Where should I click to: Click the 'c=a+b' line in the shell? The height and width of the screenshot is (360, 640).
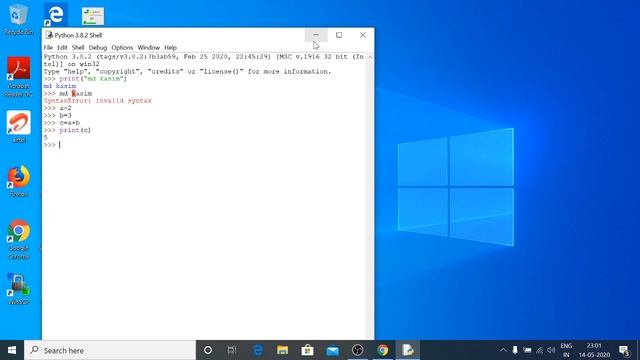[x=62, y=123]
